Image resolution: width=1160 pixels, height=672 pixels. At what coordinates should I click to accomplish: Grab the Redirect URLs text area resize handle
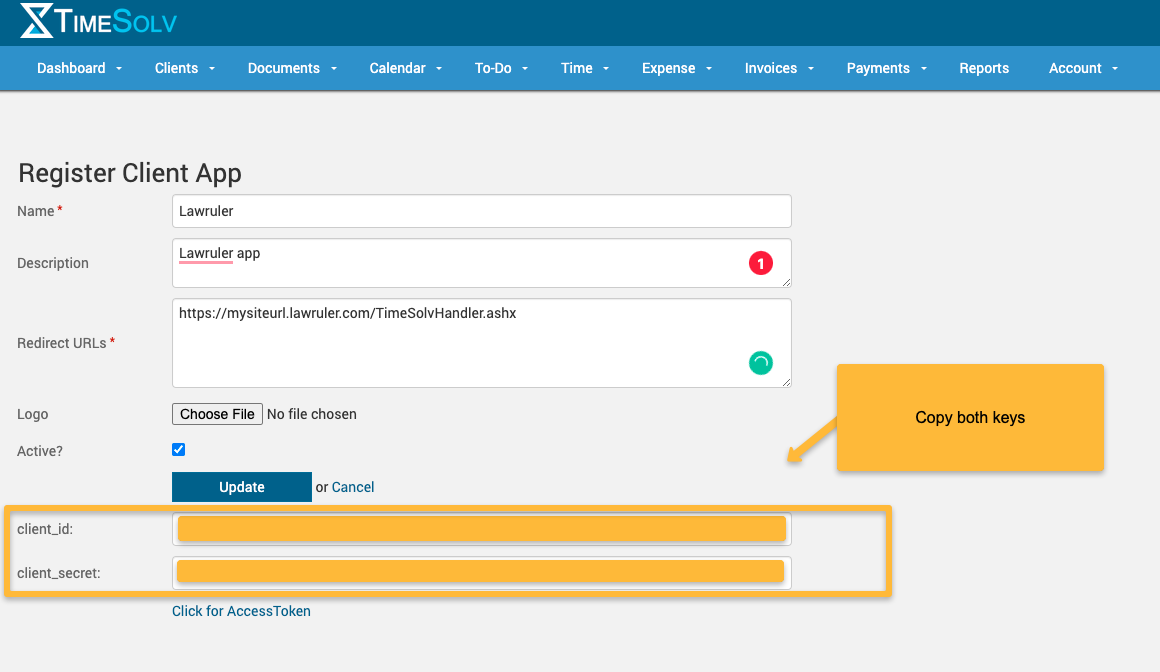coord(786,382)
